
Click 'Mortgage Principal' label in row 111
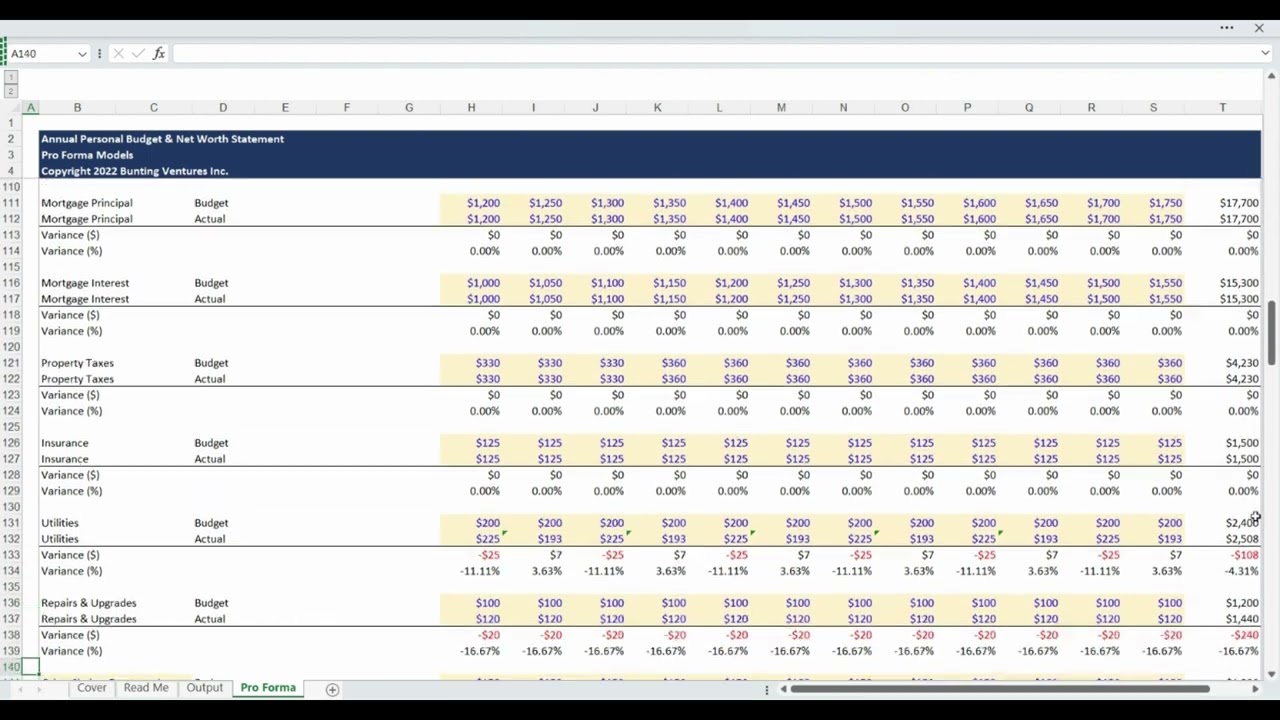pos(87,203)
